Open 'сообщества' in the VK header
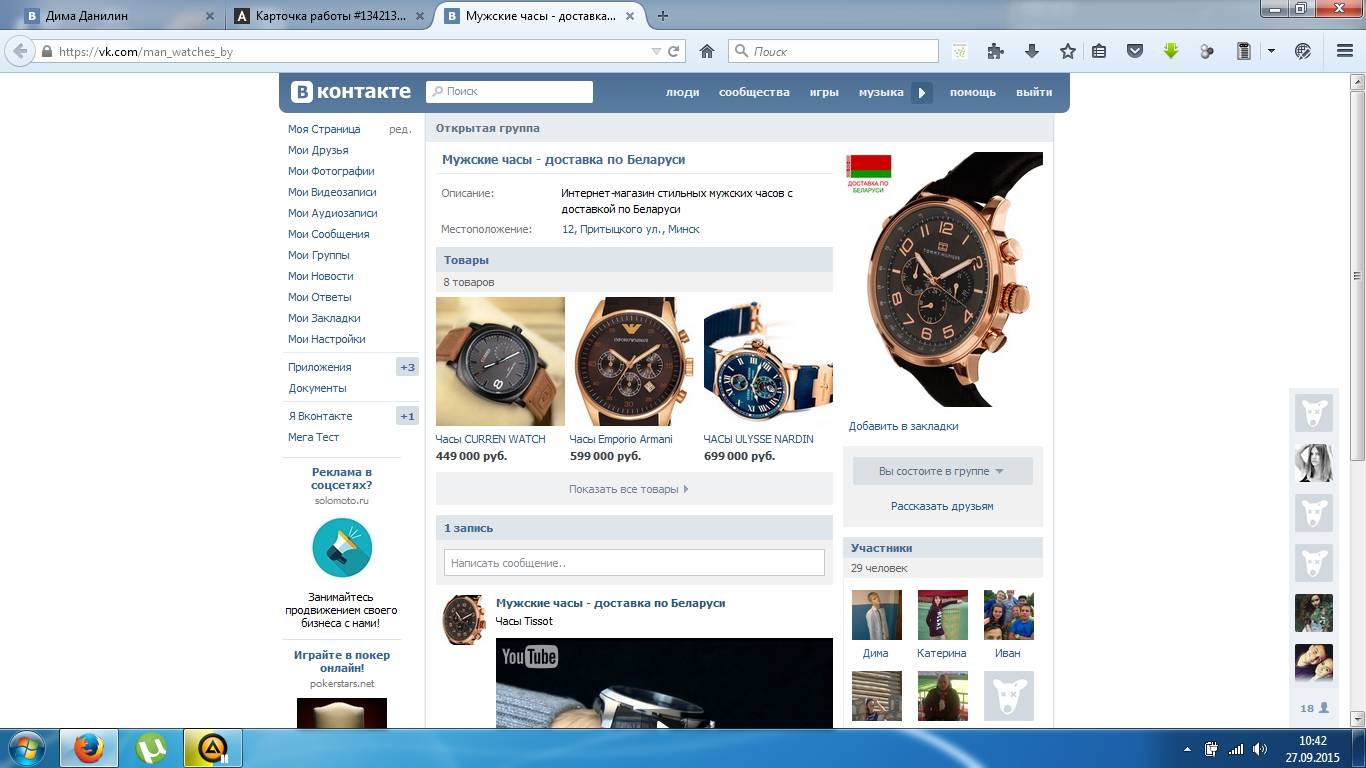Image resolution: width=1366 pixels, height=768 pixels. click(x=754, y=92)
